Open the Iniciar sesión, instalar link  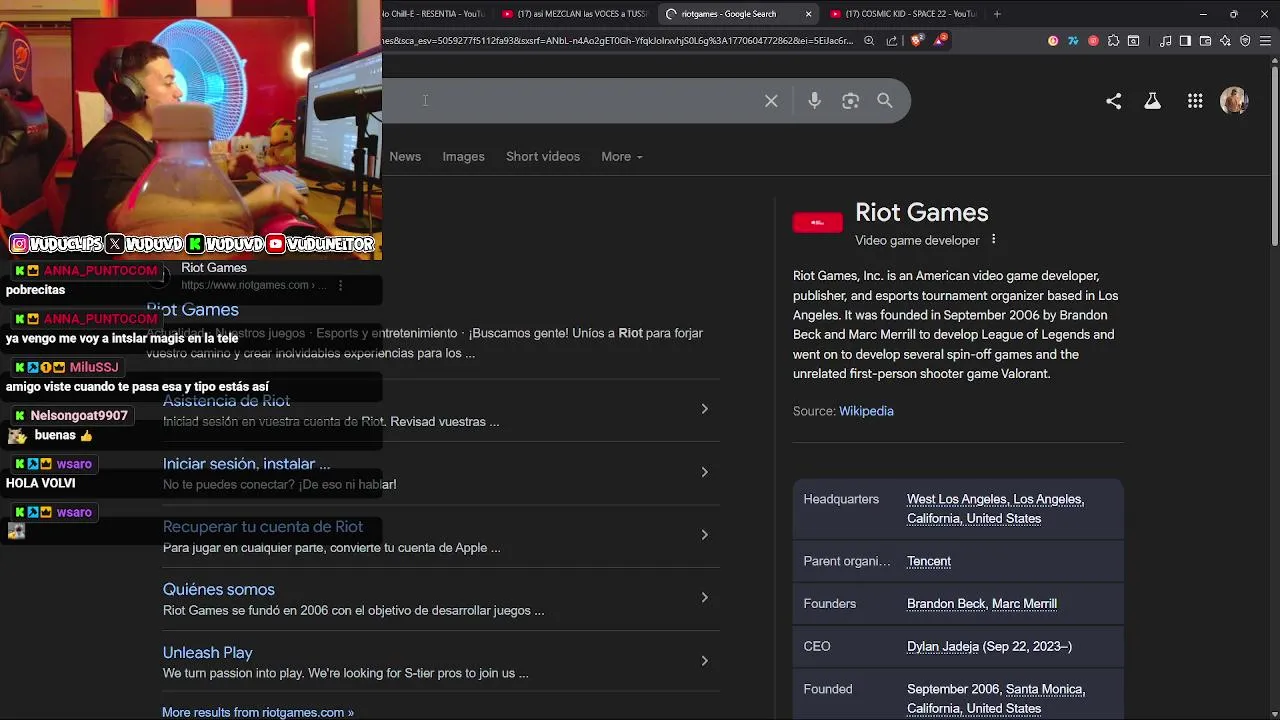coord(246,464)
